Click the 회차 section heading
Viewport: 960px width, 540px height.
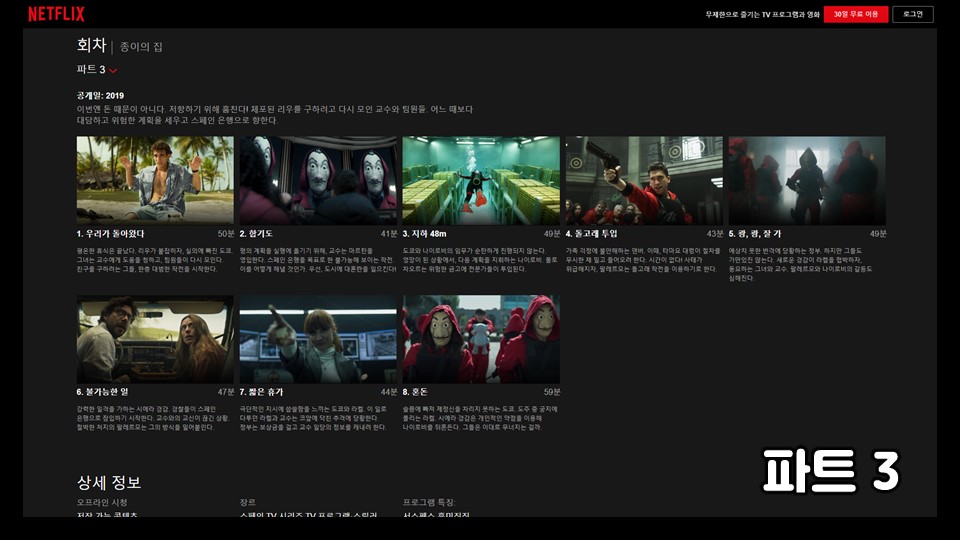coord(92,45)
